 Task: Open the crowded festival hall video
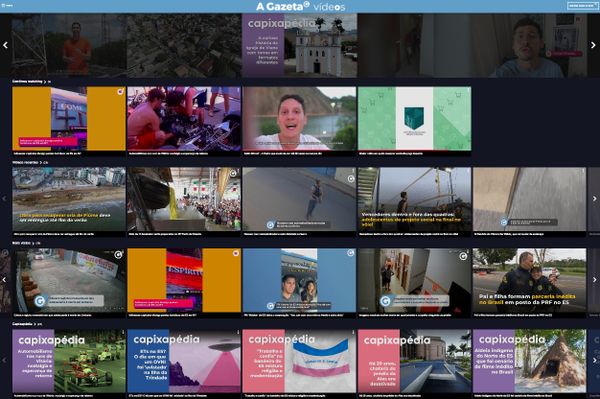pyautogui.click(x=184, y=202)
